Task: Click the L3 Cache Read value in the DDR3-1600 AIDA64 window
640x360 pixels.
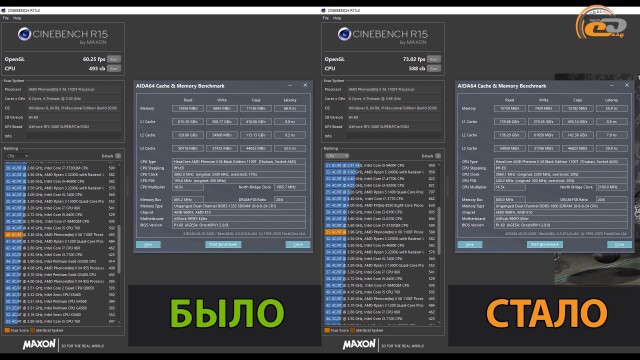Action: [509, 148]
